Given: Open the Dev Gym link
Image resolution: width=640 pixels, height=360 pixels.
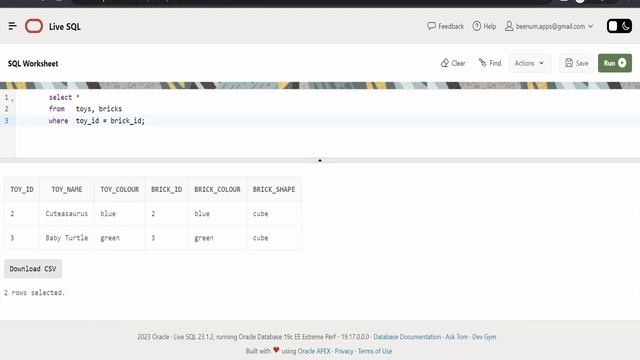Looking at the screenshot, I should click(x=484, y=337).
